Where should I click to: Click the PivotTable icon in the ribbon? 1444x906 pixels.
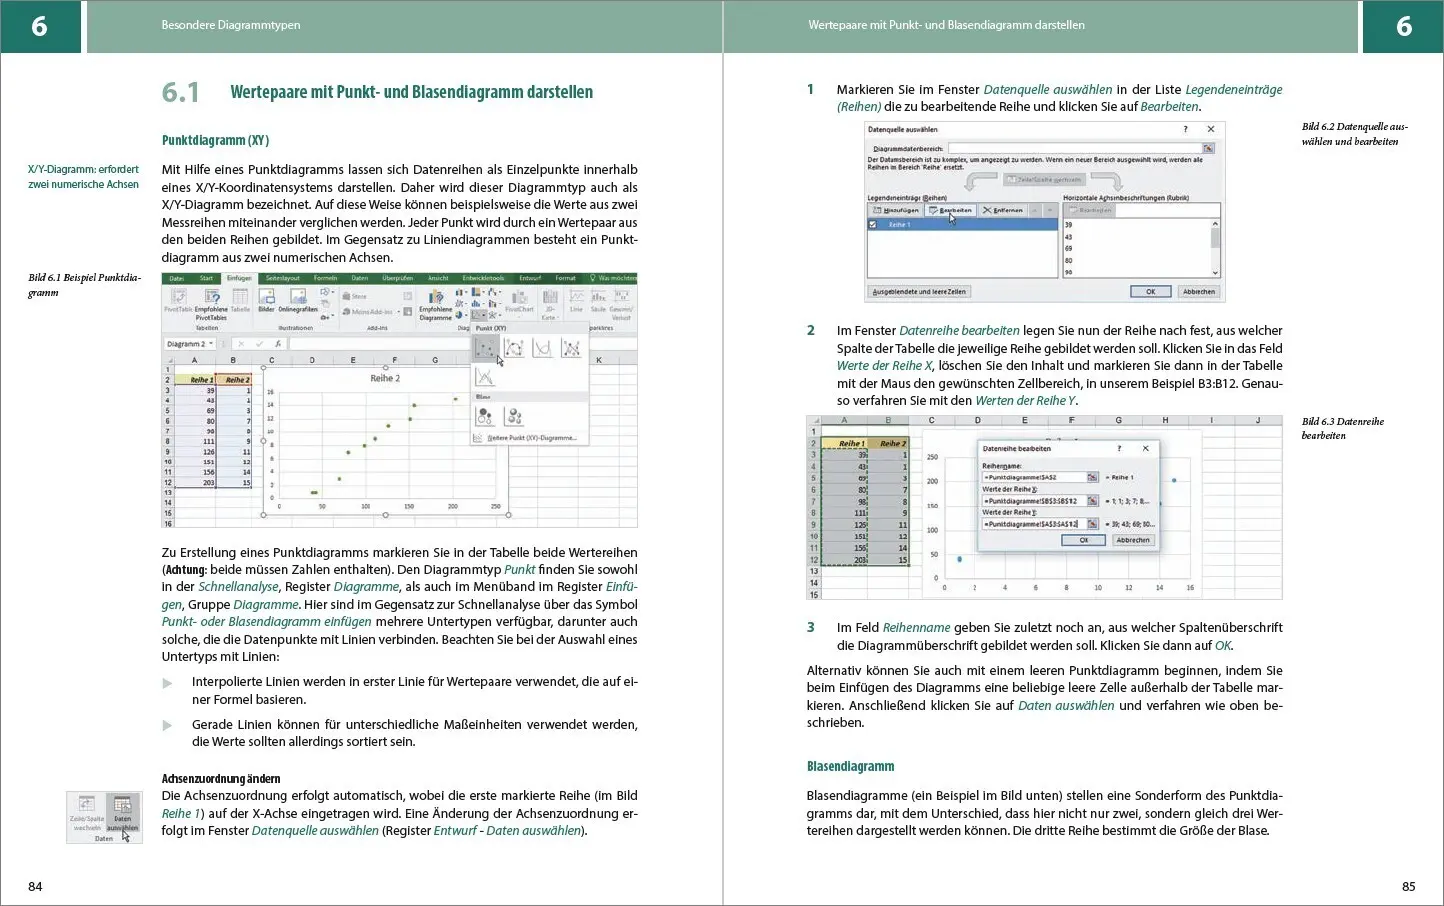coord(178,297)
